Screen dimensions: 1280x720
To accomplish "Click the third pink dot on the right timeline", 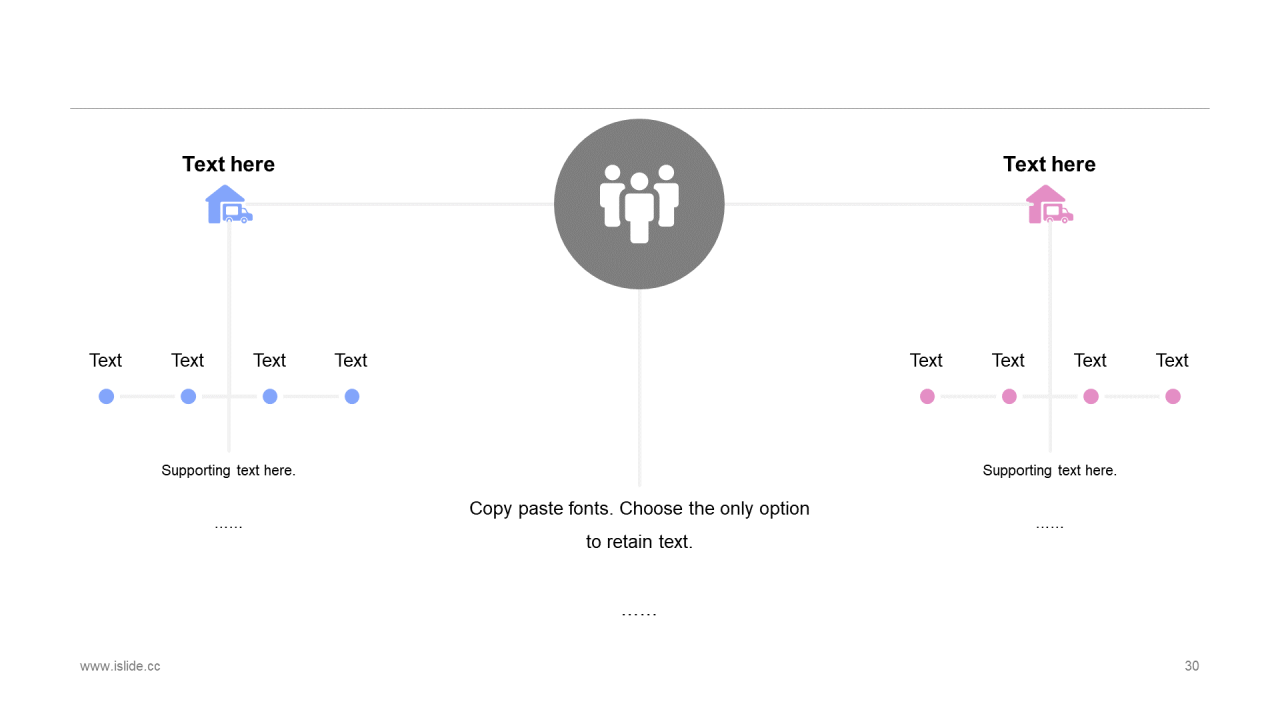I will 1091,396.
